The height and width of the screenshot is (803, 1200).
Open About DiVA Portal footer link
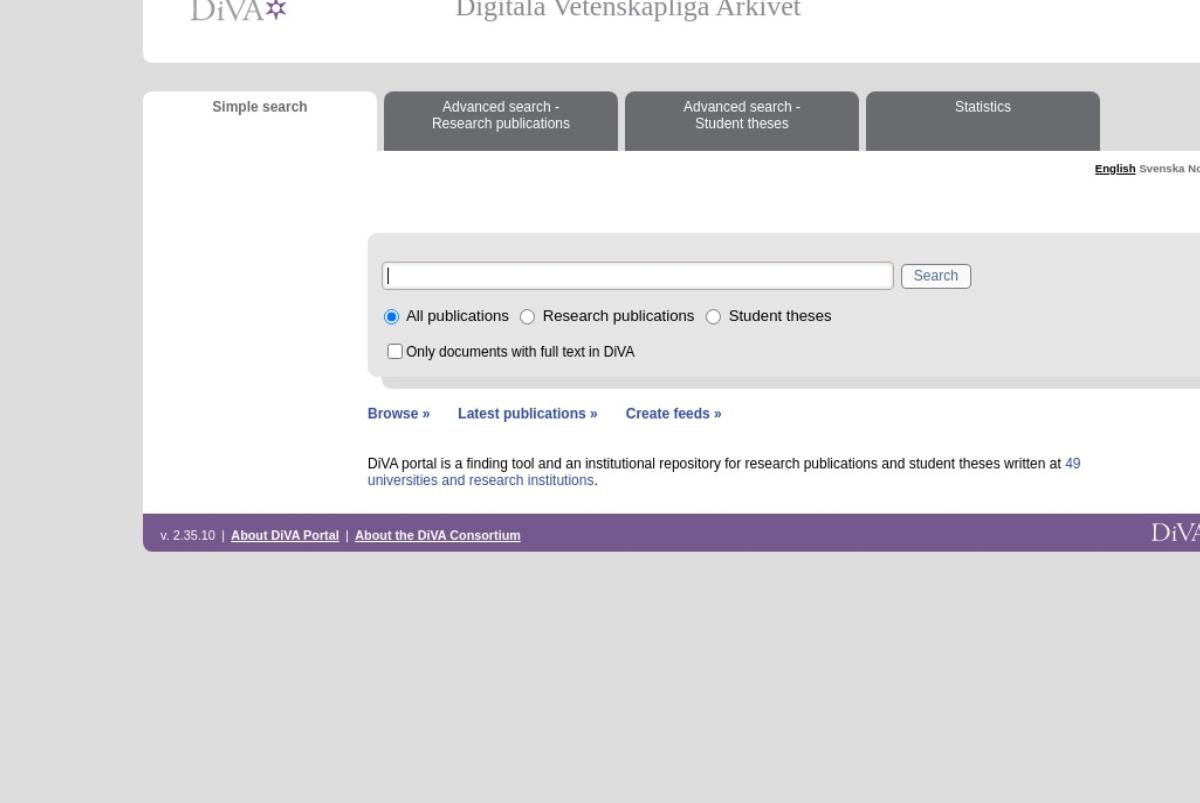(285, 536)
